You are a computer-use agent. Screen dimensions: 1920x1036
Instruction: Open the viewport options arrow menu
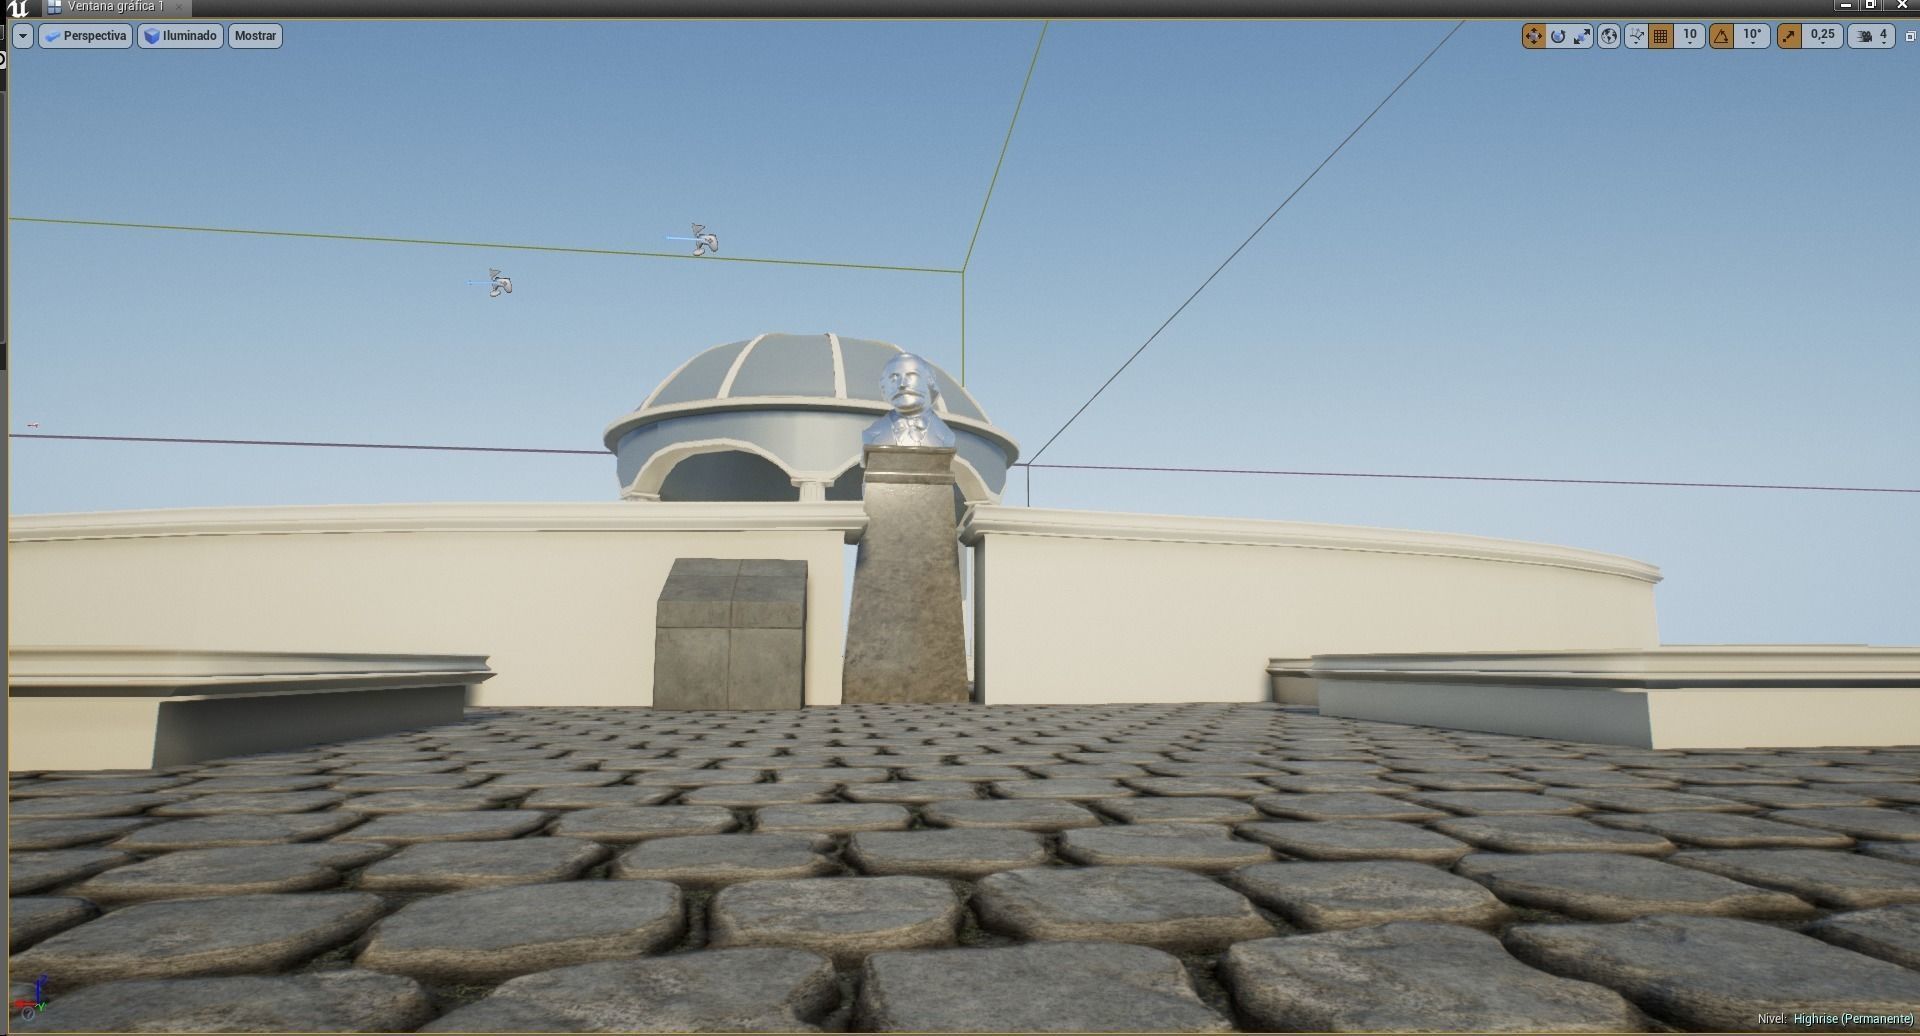[x=23, y=36]
